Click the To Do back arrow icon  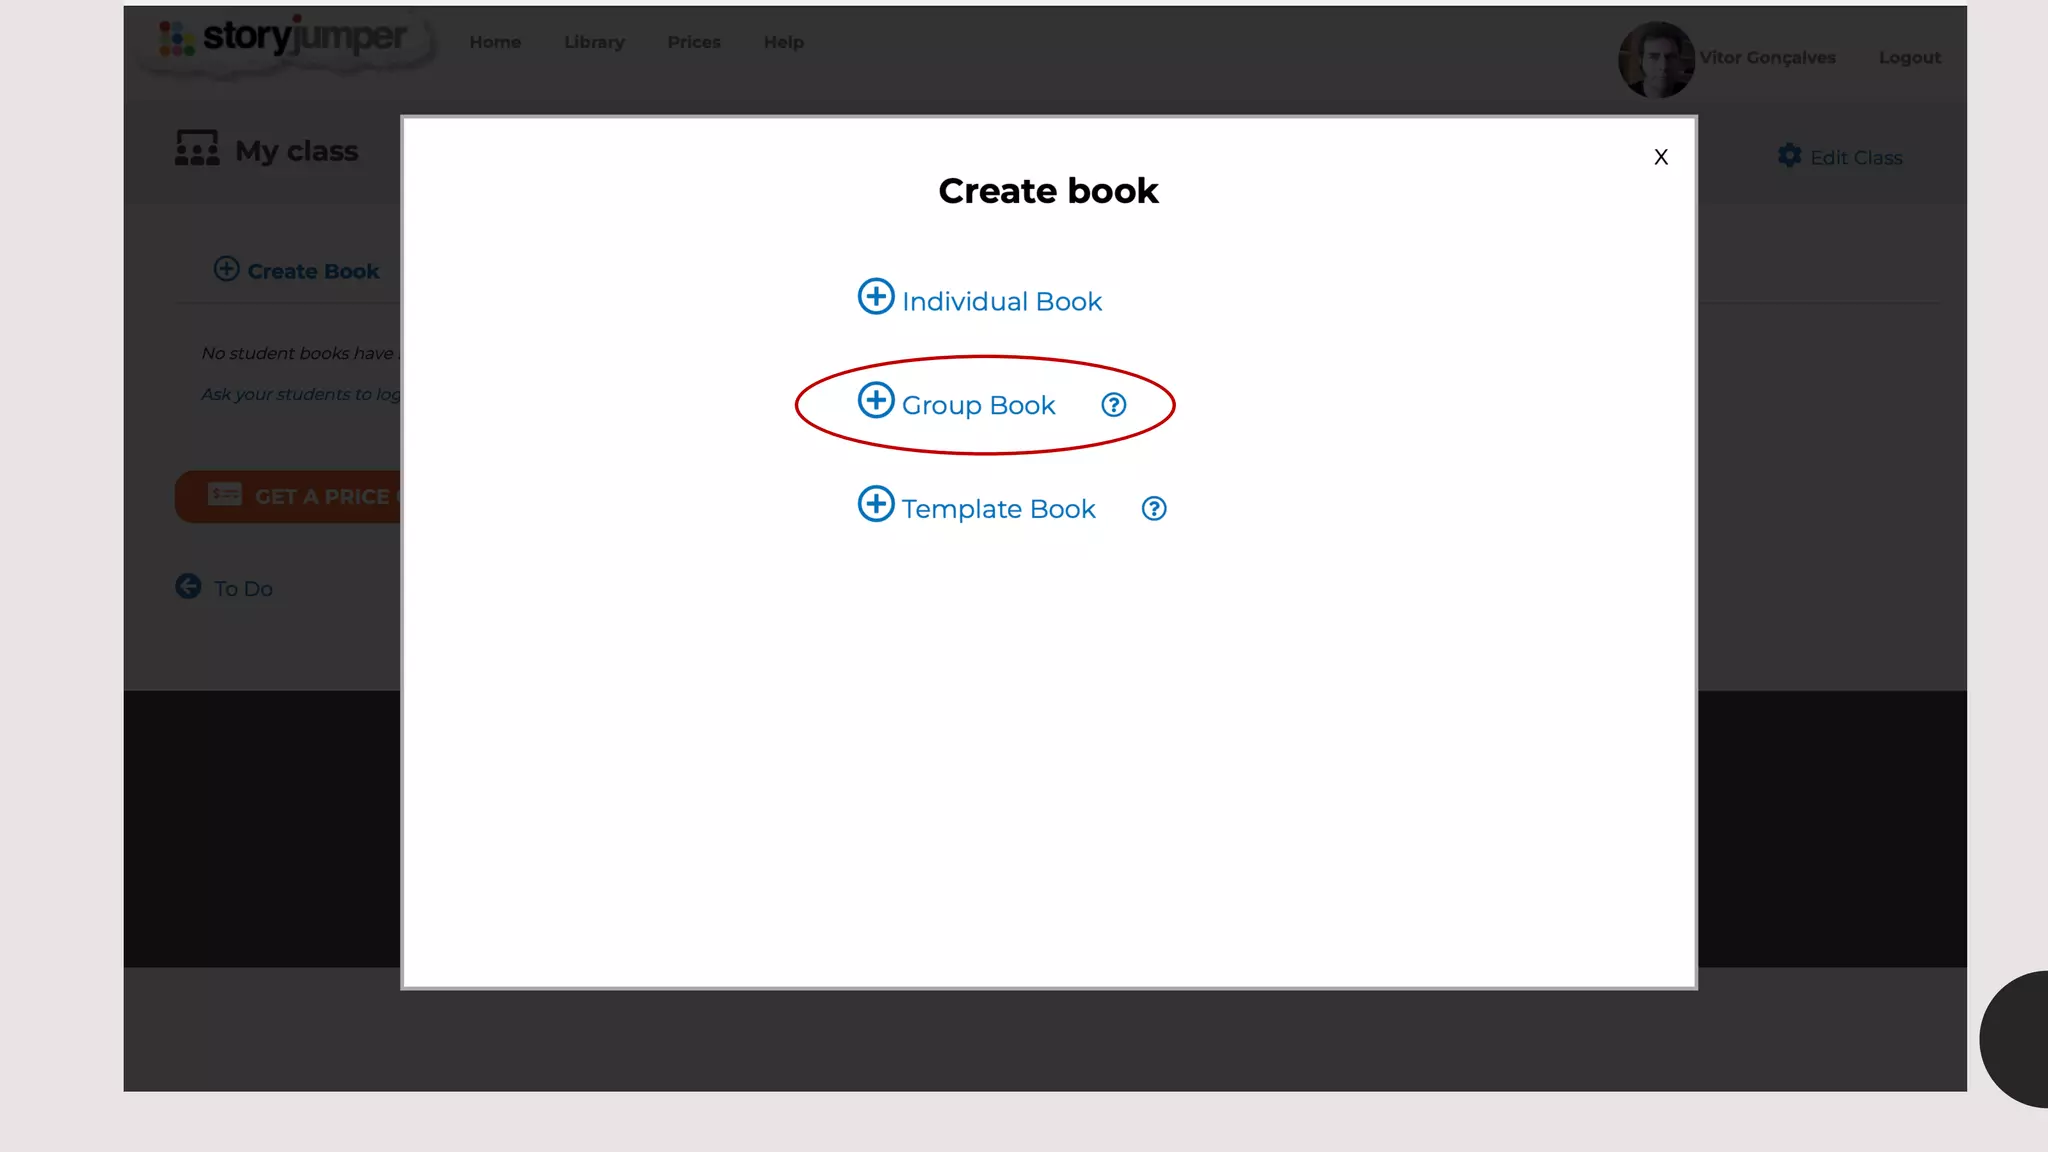click(x=188, y=587)
